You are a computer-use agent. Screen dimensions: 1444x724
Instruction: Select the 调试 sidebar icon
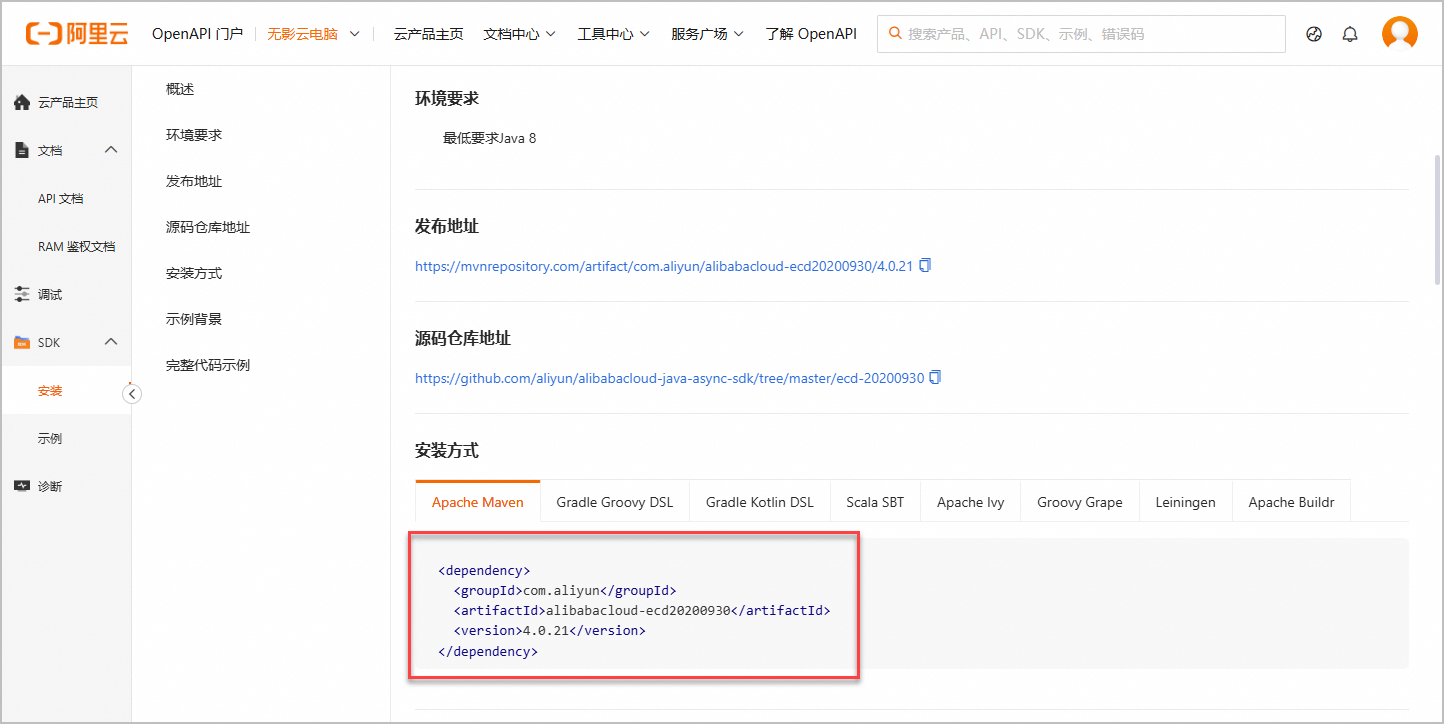(x=22, y=294)
